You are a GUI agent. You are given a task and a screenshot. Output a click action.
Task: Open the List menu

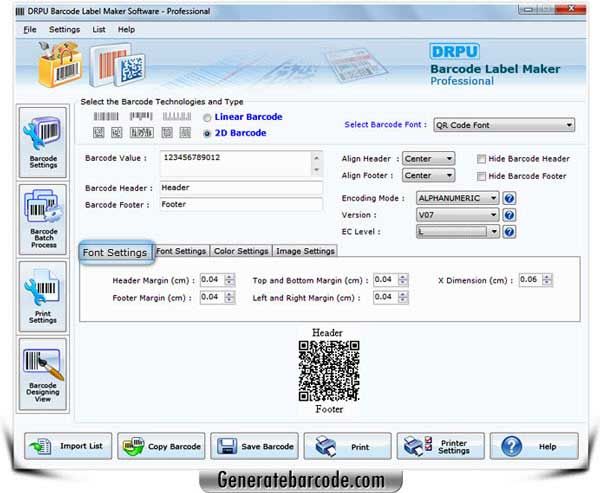[x=99, y=29]
